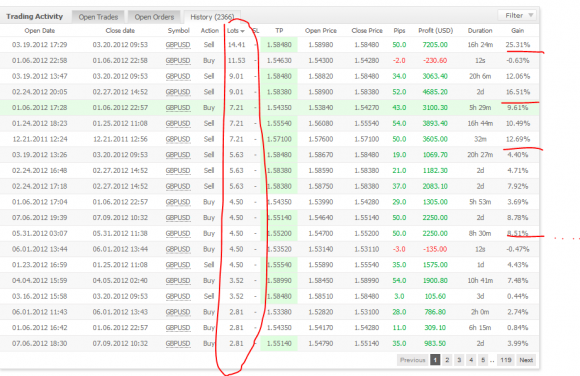The width and height of the screenshot is (580, 376).
Task: Sort by TP column header
Action: click(279, 31)
